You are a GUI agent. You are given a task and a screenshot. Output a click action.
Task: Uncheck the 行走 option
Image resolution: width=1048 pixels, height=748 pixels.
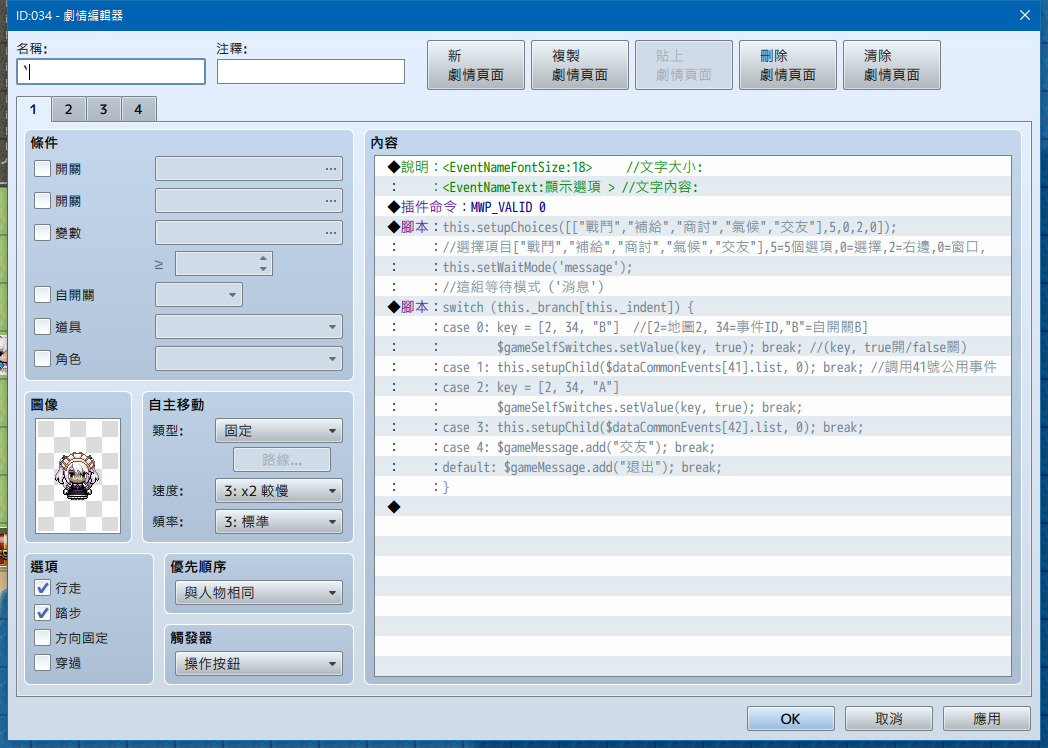(42, 588)
